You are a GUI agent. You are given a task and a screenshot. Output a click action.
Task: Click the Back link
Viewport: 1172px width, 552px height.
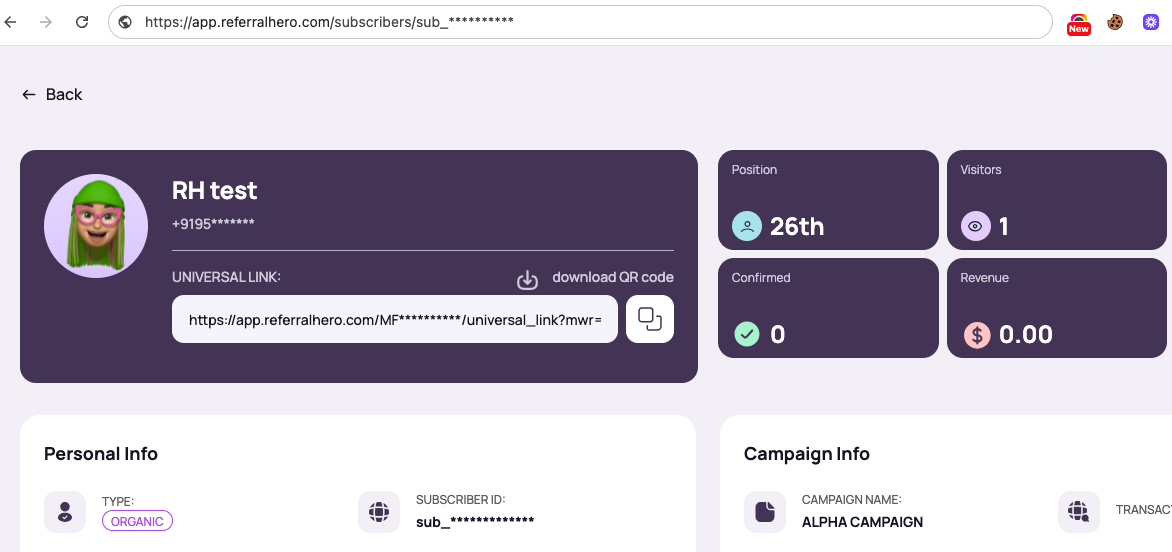point(52,94)
